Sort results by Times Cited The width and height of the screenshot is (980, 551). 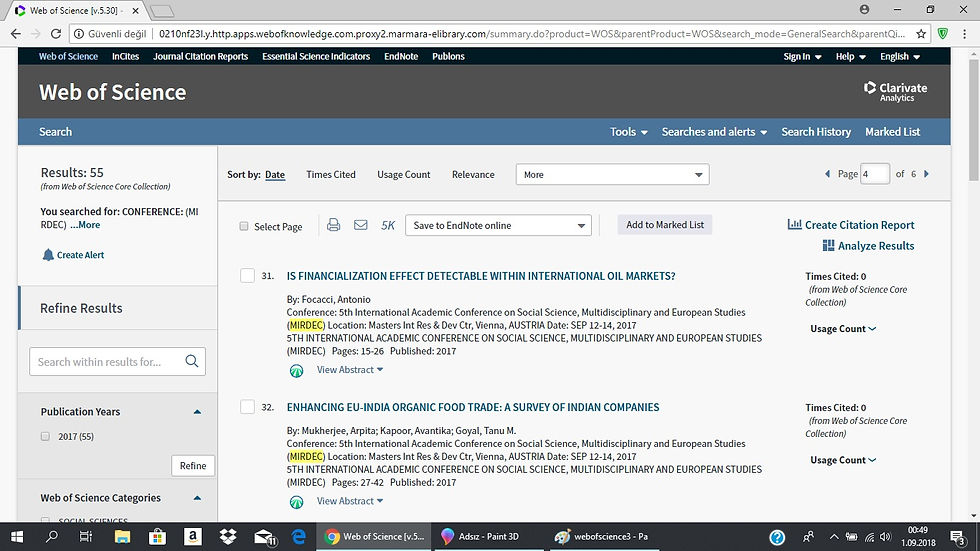click(x=331, y=175)
